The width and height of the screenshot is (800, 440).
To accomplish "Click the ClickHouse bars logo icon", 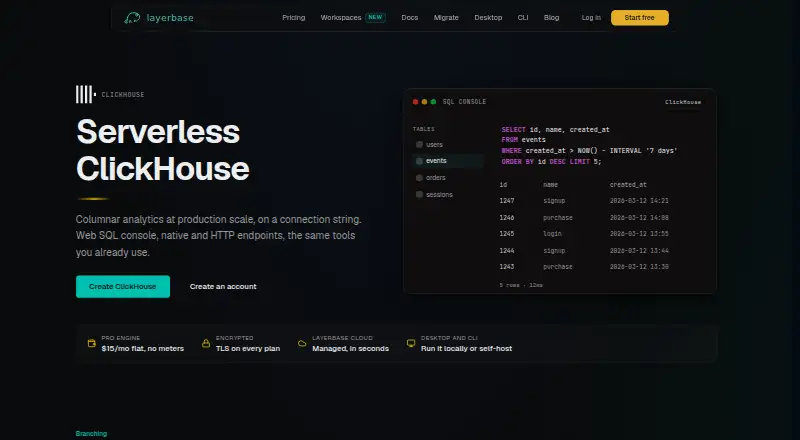I will (86, 94).
